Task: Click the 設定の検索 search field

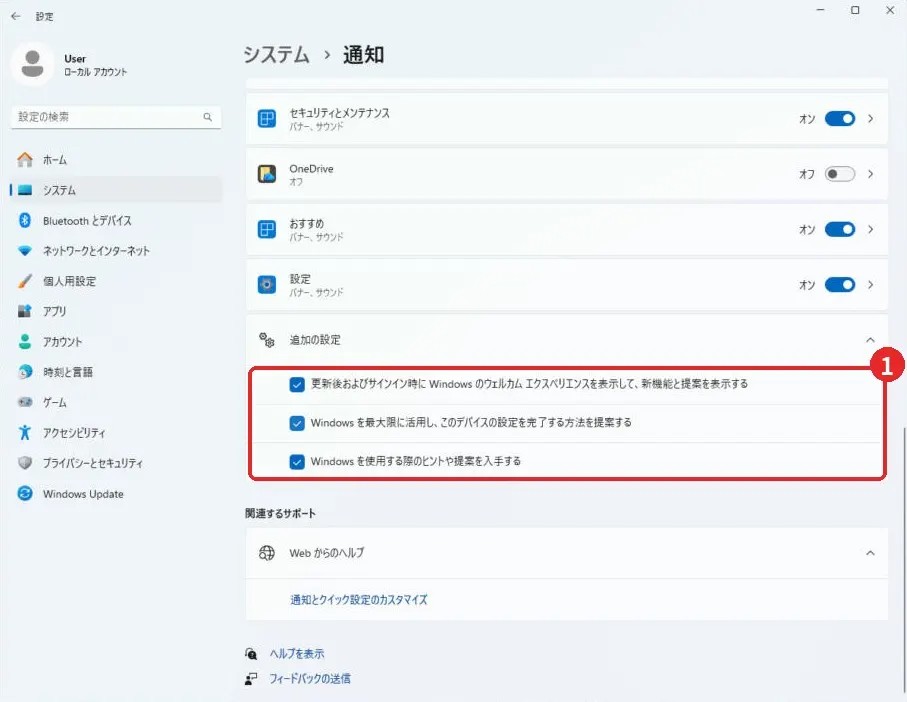Action: click(x=116, y=117)
